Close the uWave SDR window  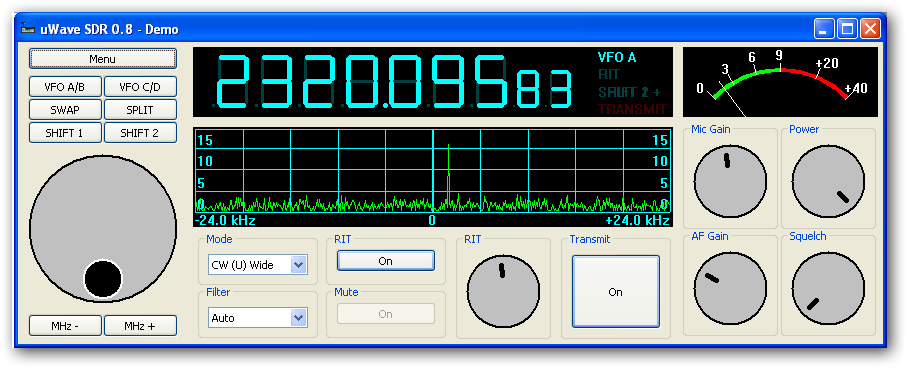pos(870,28)
